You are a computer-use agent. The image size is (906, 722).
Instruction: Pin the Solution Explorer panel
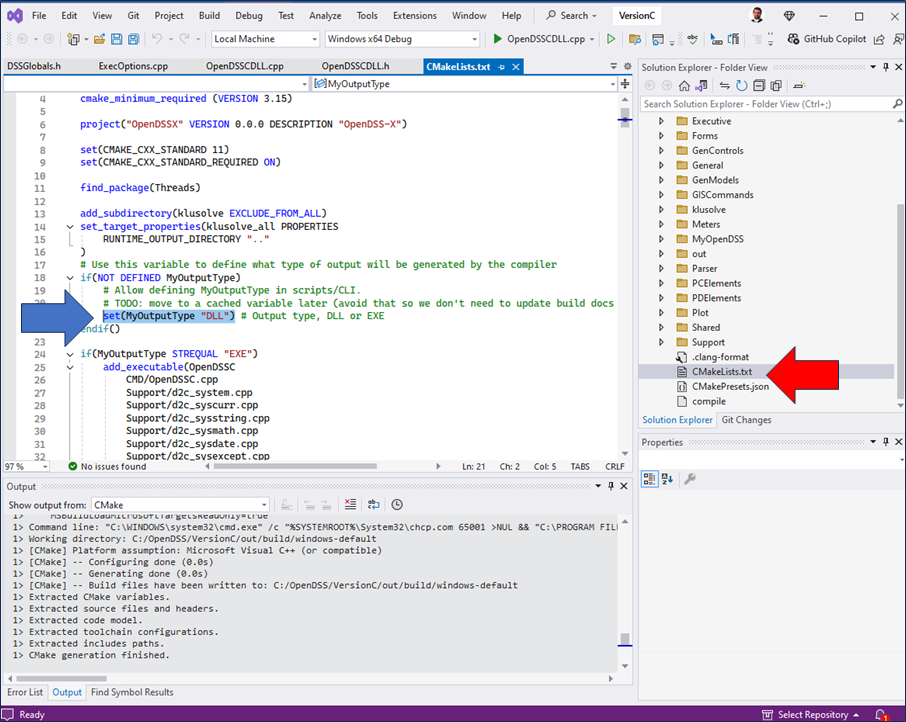[x=884, y=67]
